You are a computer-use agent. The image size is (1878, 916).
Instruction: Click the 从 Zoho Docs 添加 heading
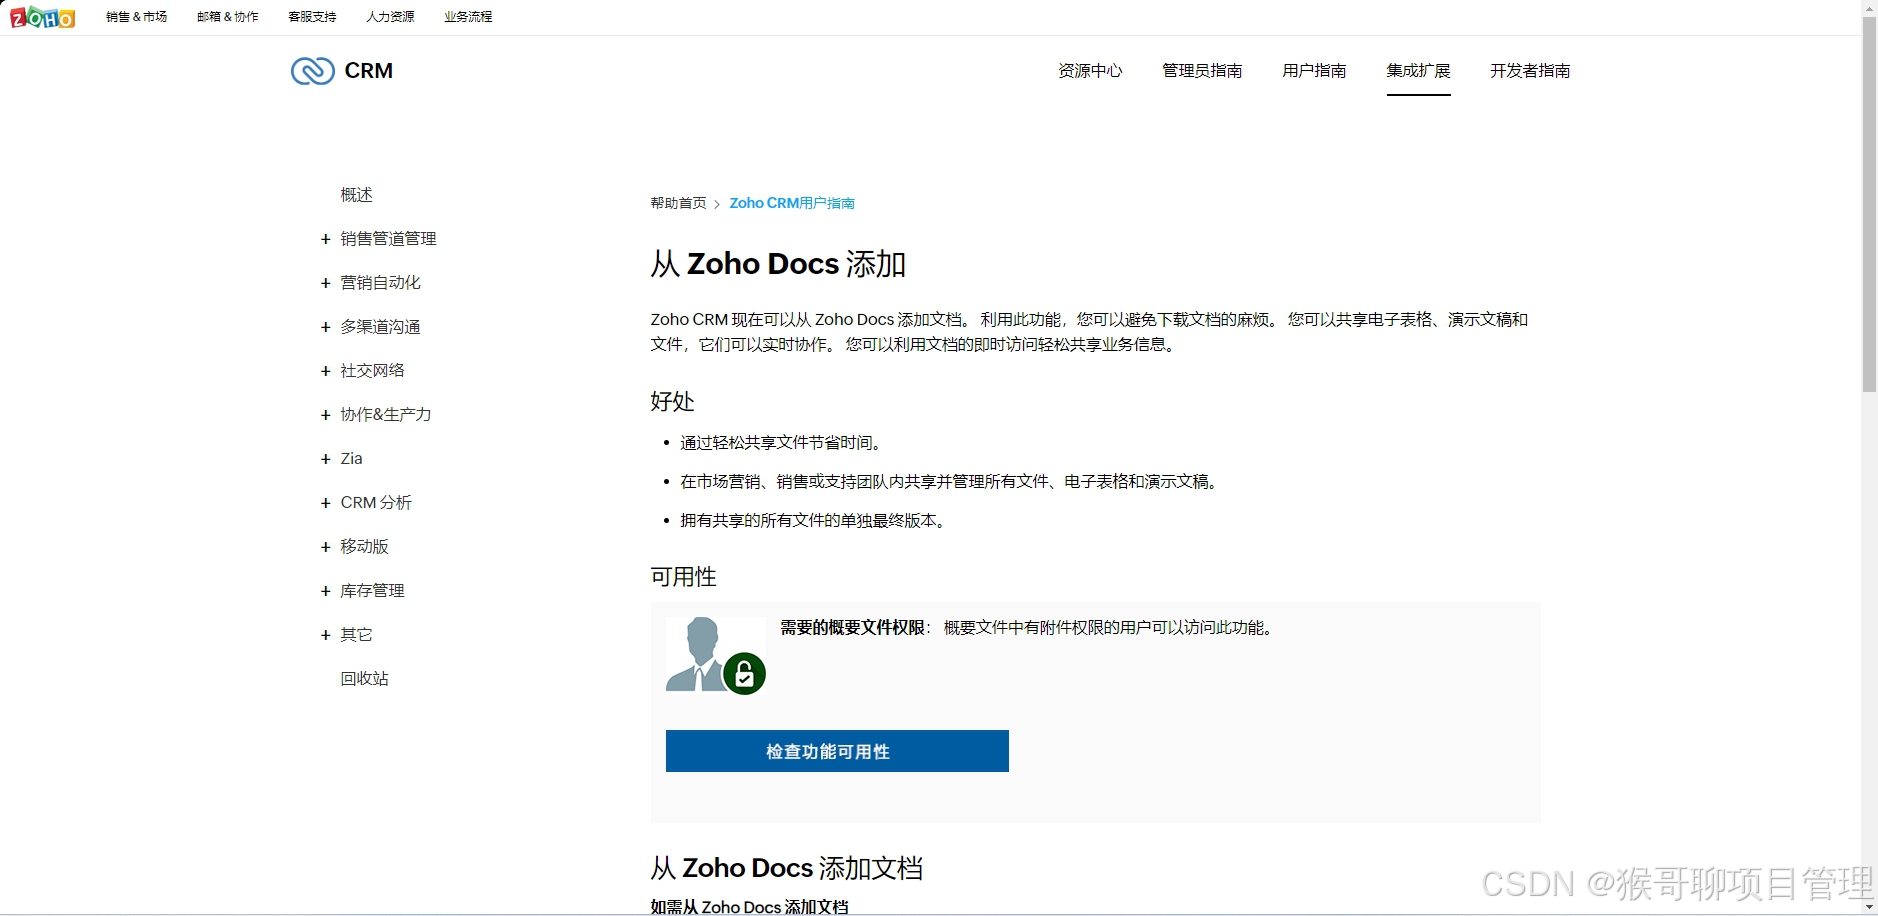778,264
